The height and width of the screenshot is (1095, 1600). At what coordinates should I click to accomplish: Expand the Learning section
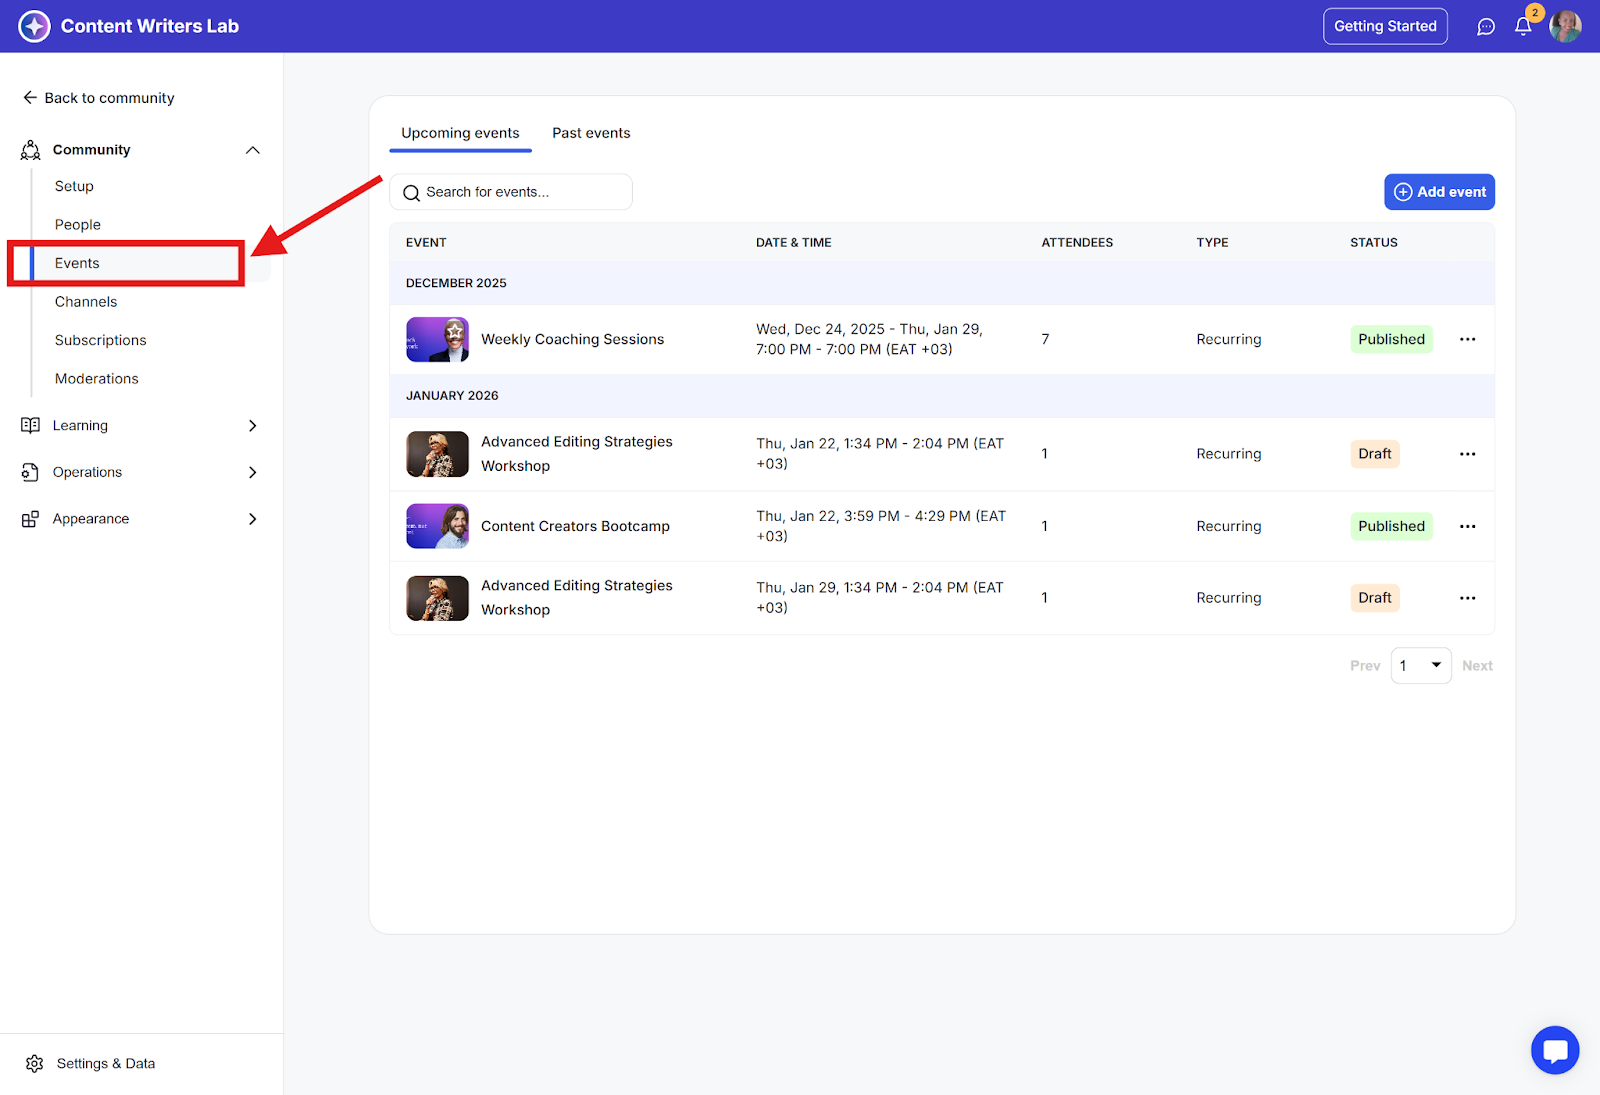click(253, 425)
